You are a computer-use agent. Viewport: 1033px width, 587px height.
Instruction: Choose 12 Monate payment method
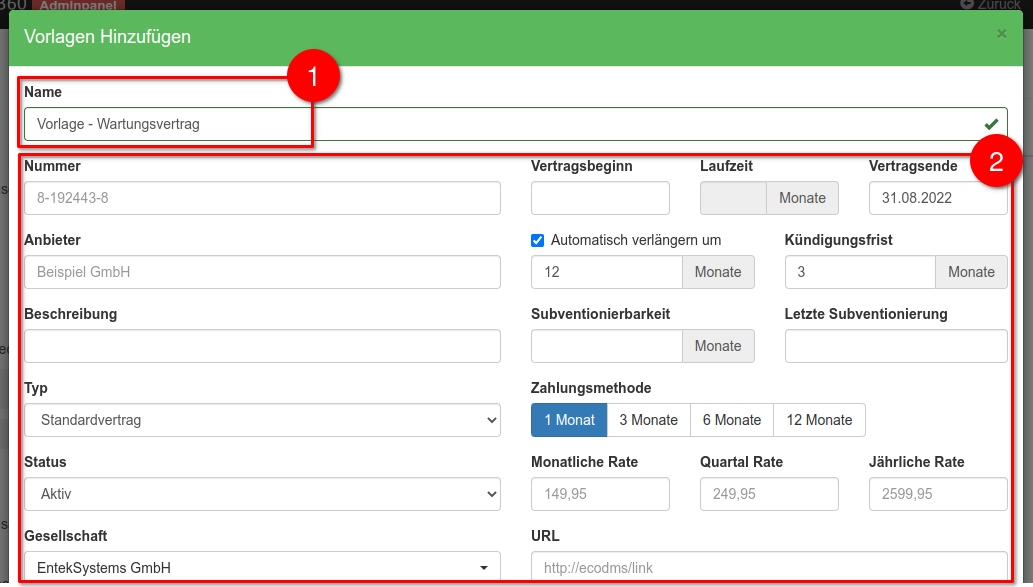click(819, 420)
